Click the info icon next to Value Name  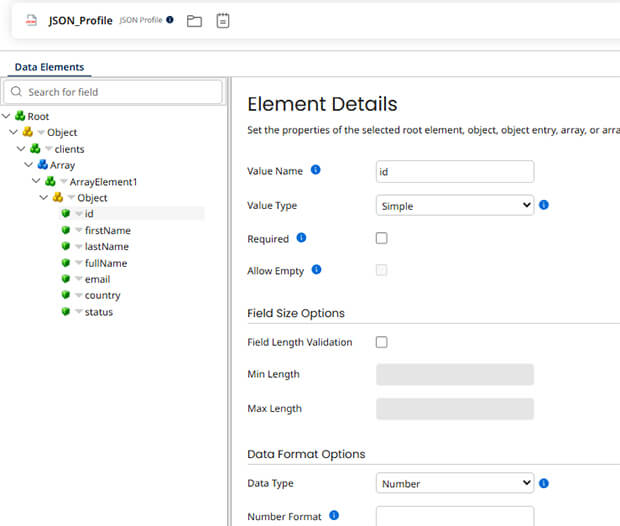pos(316,170)
